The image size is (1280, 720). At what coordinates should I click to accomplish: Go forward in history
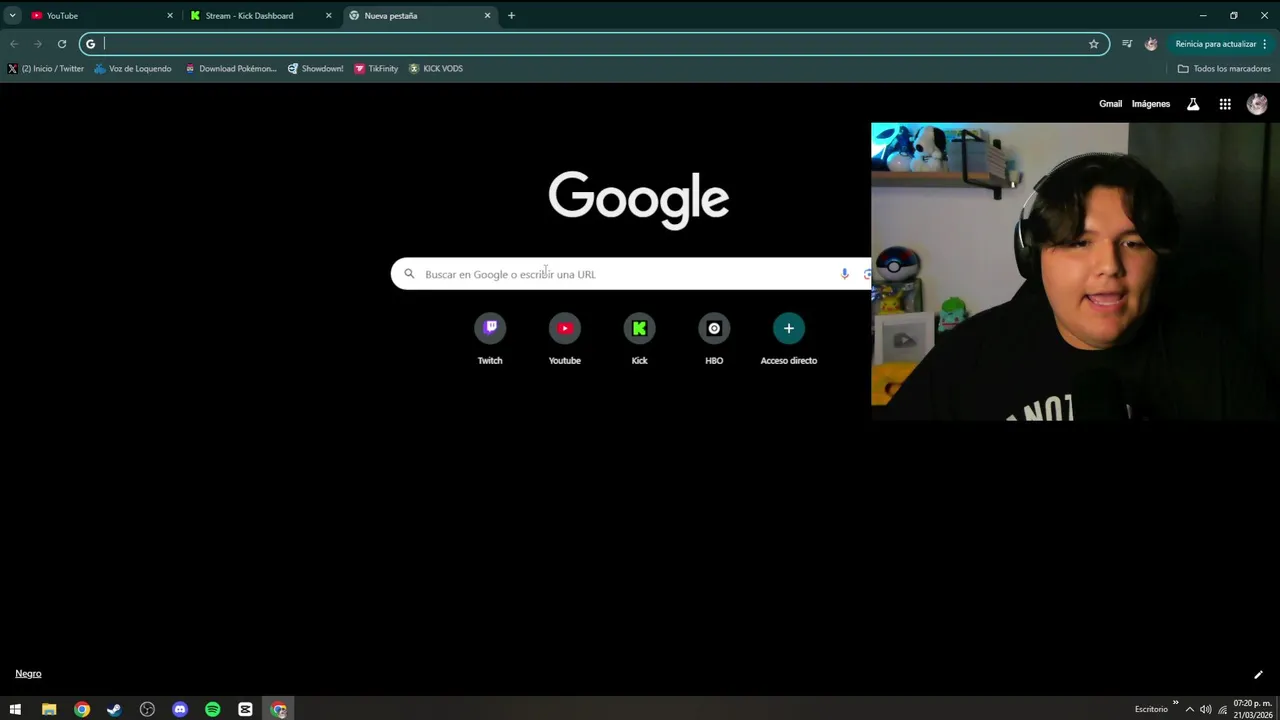38,44
